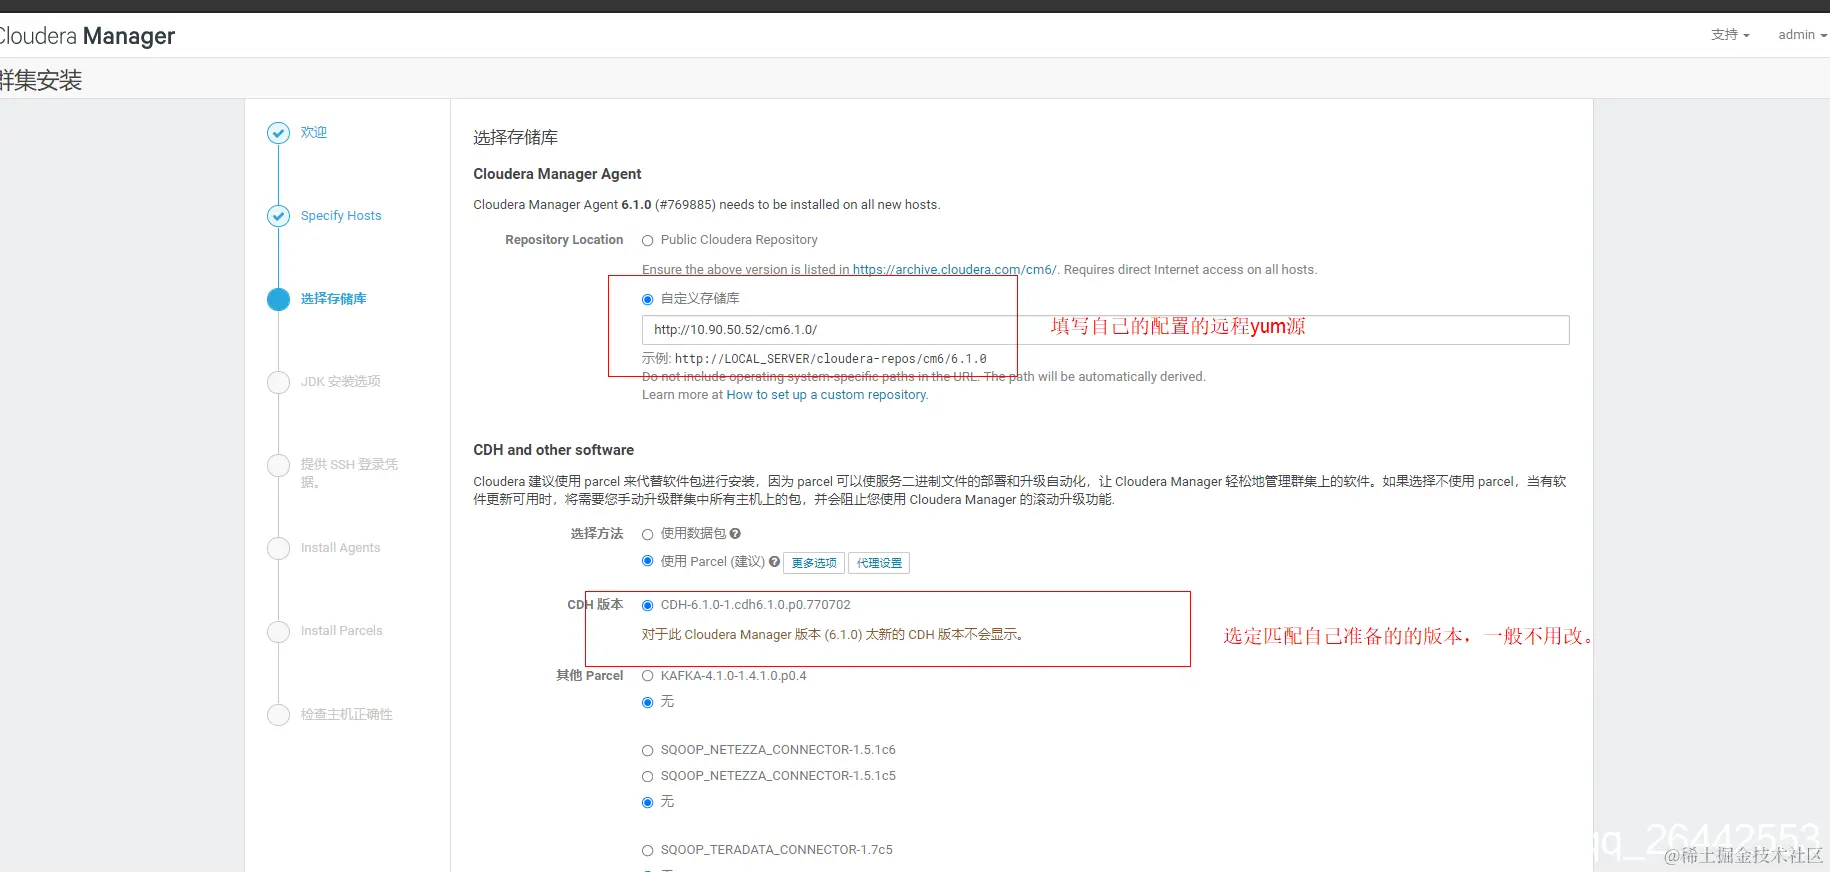1830x872 pixels.
Task: Select CDH-6.1.0-1.cdh6.1.0.p0.770702 version radio
Action: coord(647,605)
